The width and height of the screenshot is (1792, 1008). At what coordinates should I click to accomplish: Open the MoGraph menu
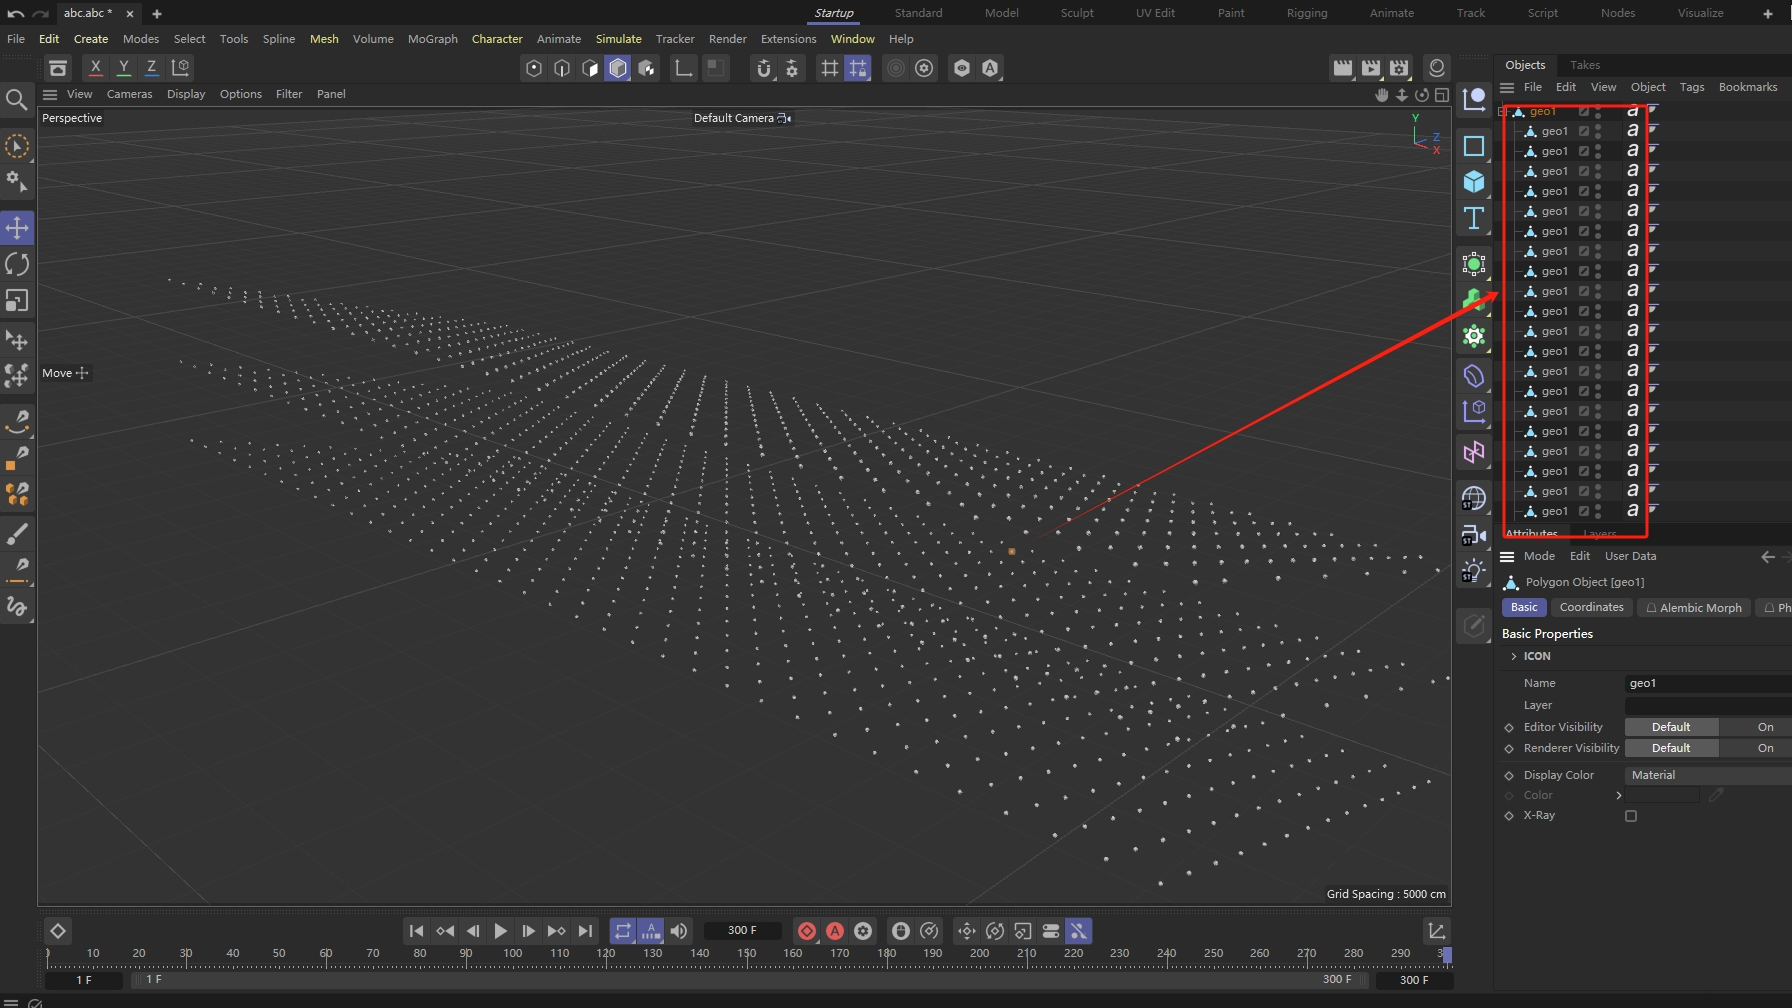tap(433, 39)
